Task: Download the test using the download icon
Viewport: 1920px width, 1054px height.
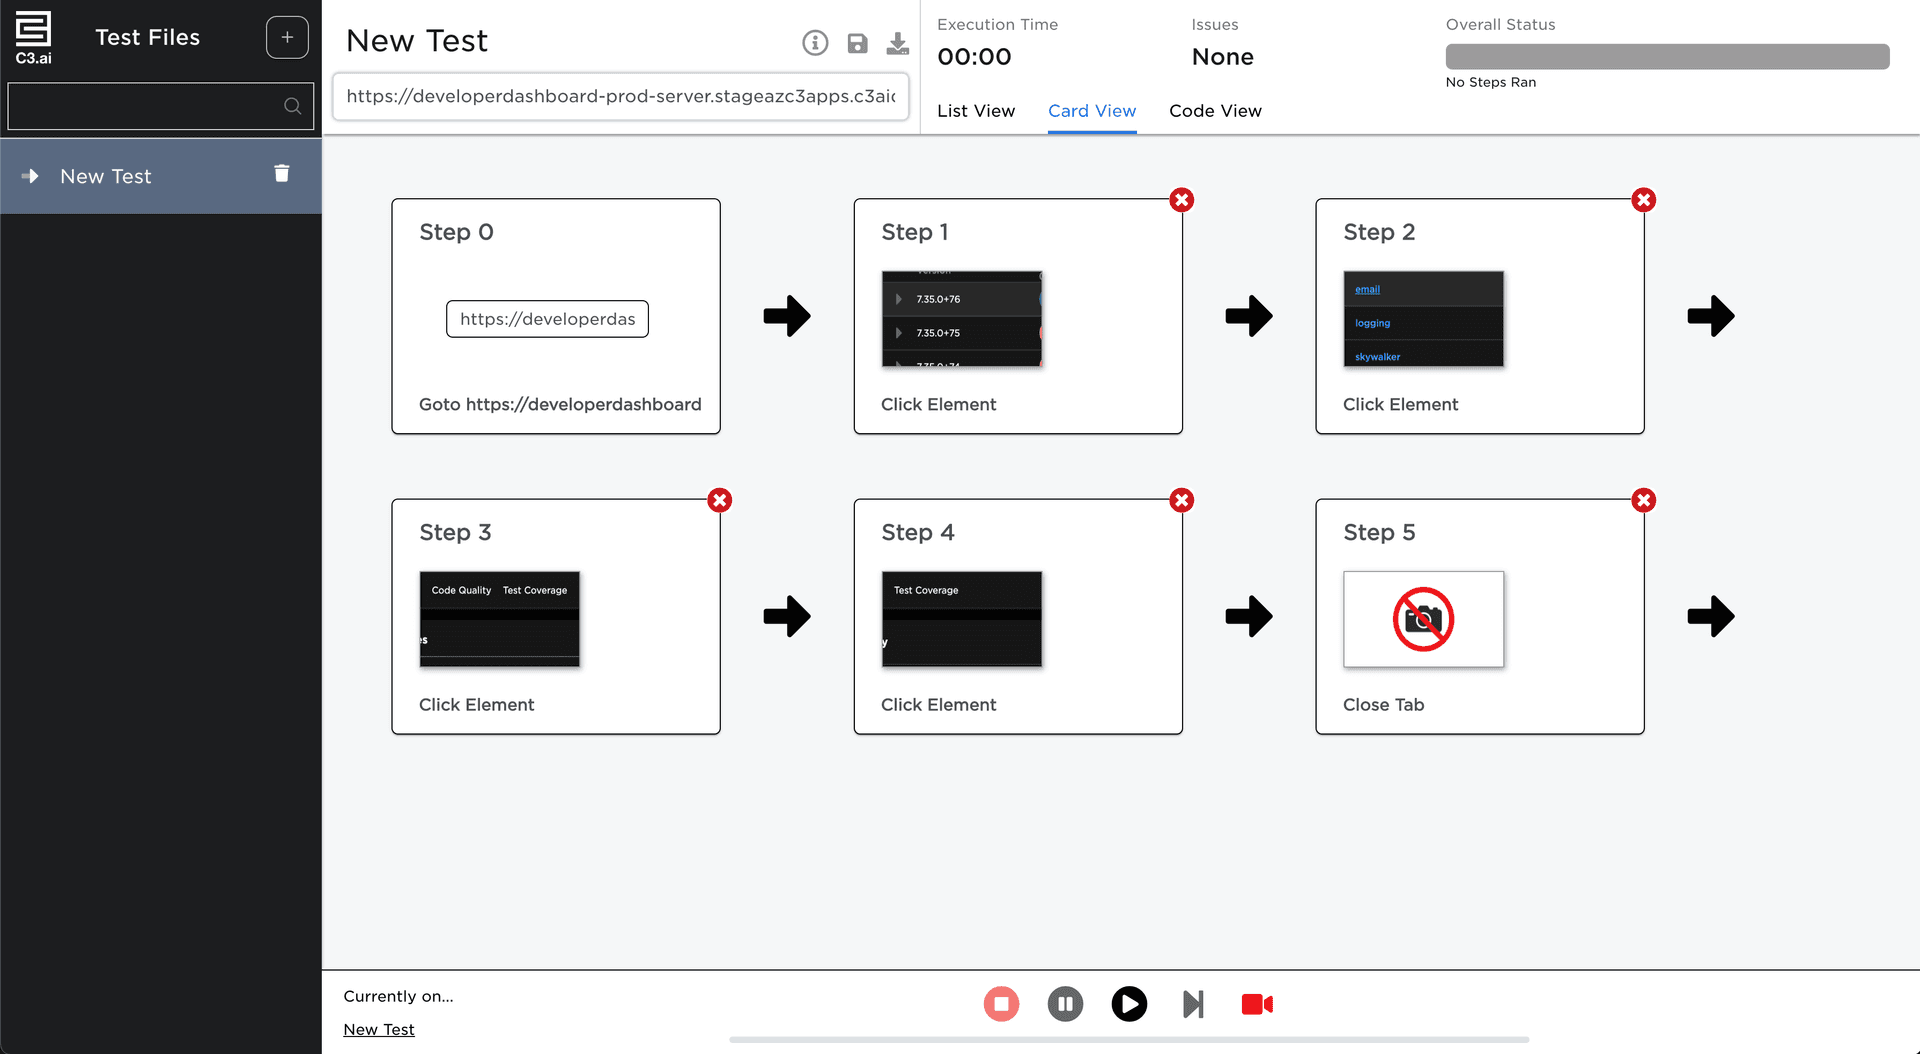Action: 897,43
